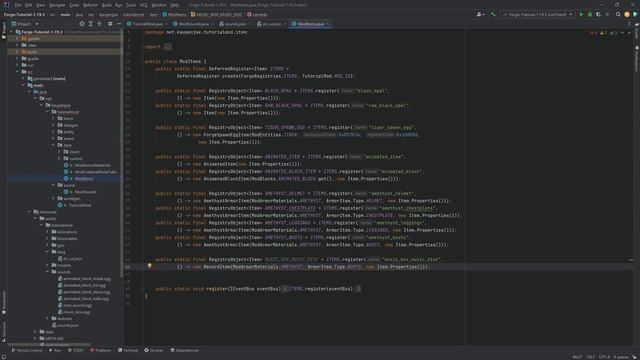640x360 pixels.
Task: Click the MUSIC_BOX_MUSIC_DISC breadcrumb
Action: (217, 15)
